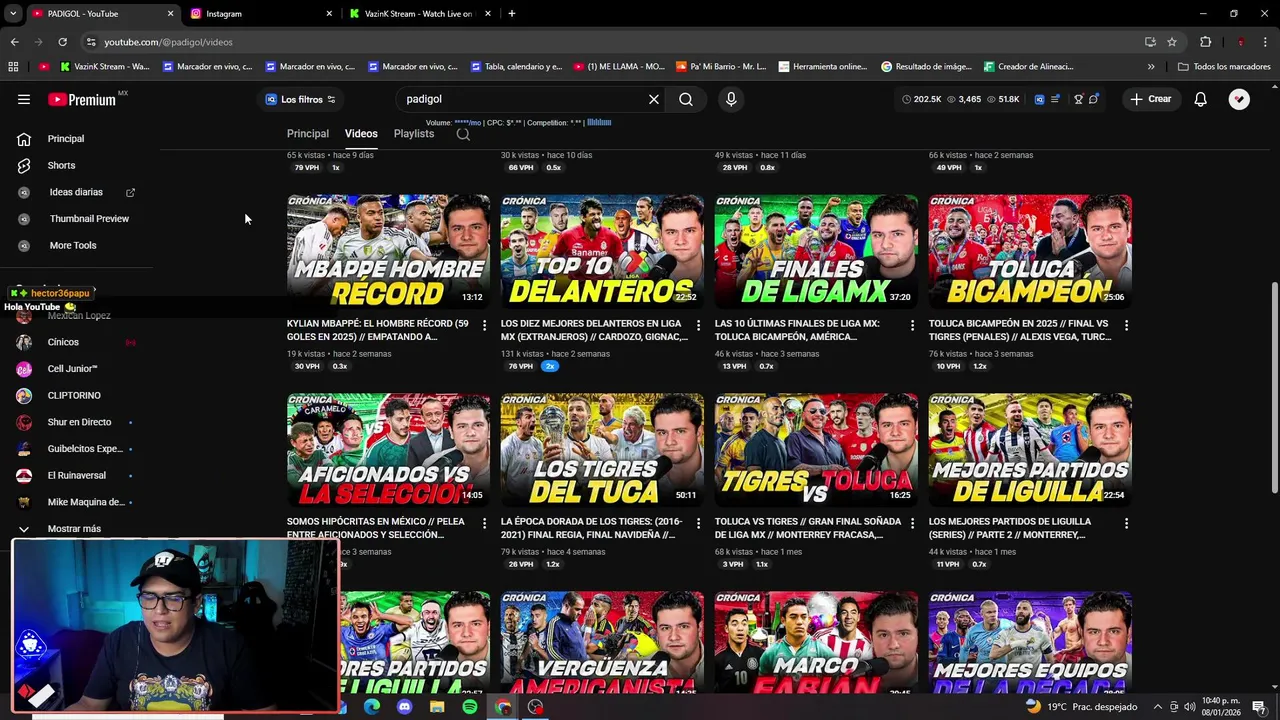Open the YouTube hamburger guide menu
This screenshot has height=720, width=1280.
(24, 99)
